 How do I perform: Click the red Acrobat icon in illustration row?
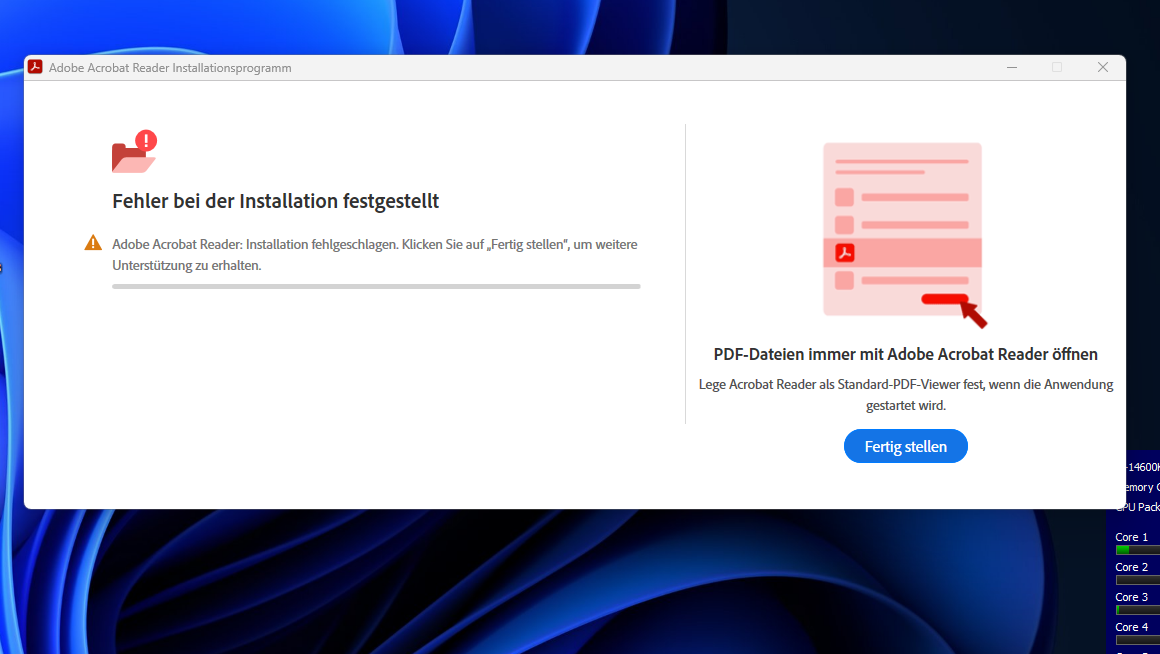[x=845, y=253]
